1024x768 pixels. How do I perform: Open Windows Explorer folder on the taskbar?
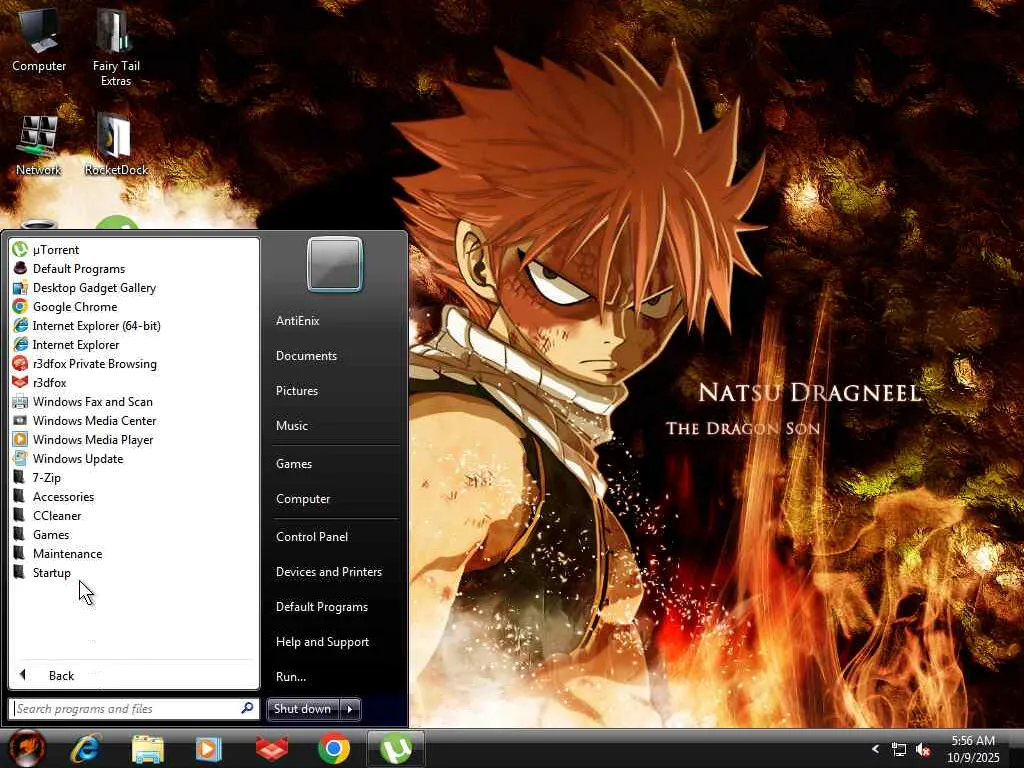tap(148, 748)
